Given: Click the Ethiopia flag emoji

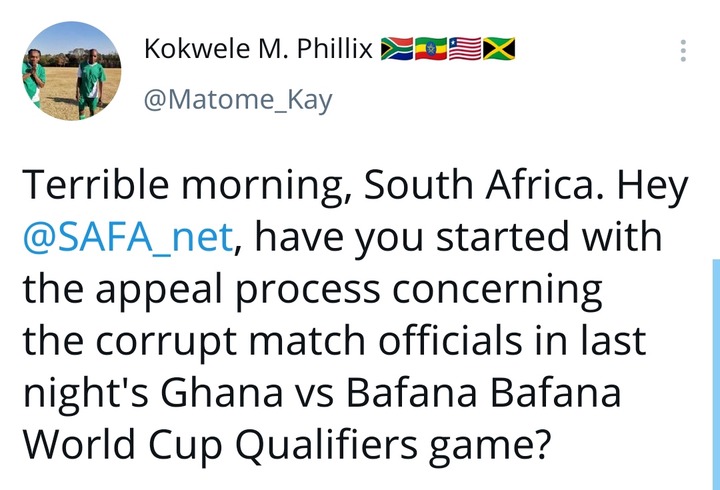Looking at the screenshot, I should [x=430, y=47].
